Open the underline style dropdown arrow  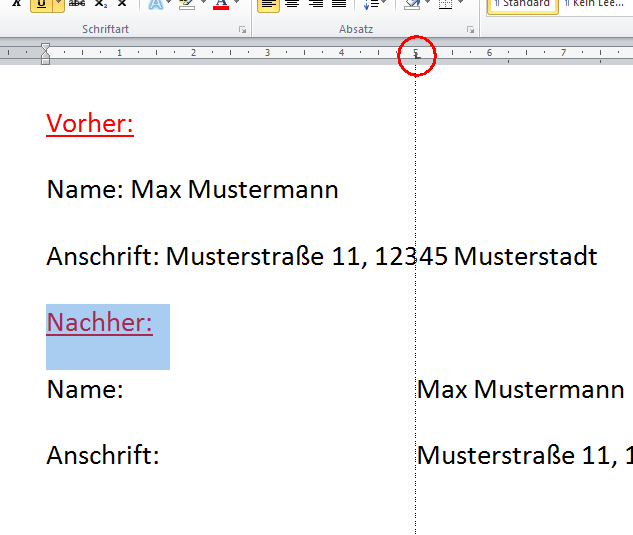tap(58, 4)
